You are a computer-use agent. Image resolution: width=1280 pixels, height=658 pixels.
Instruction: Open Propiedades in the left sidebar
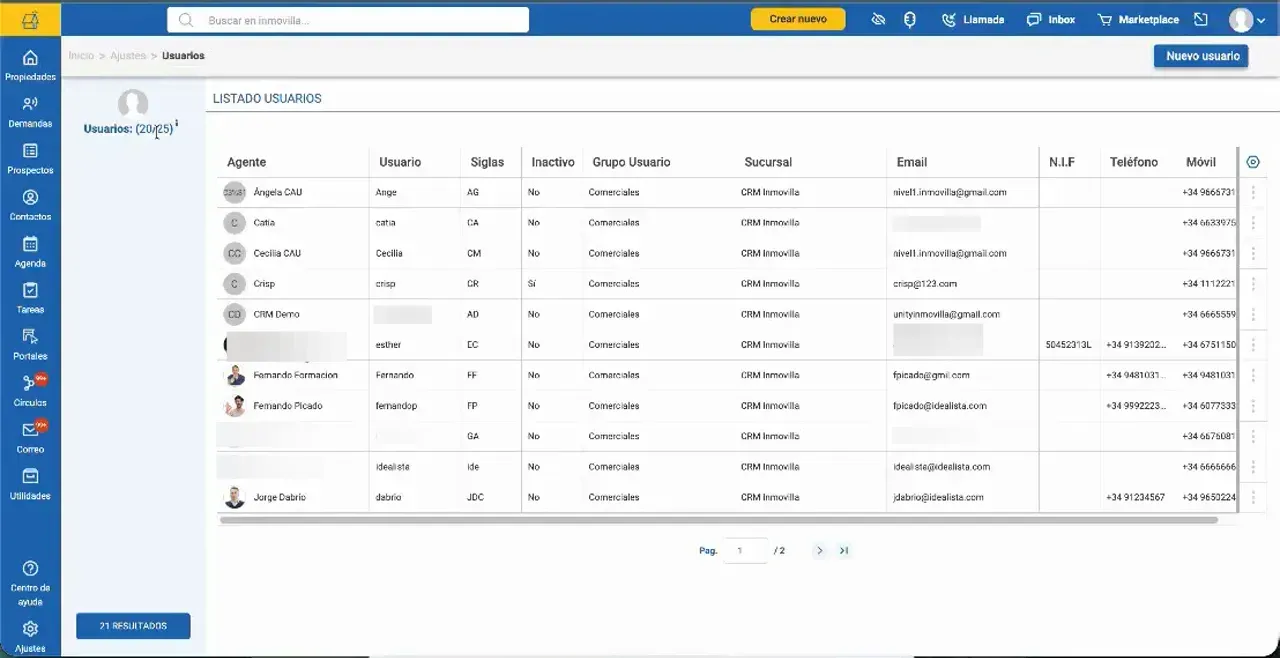30,65
